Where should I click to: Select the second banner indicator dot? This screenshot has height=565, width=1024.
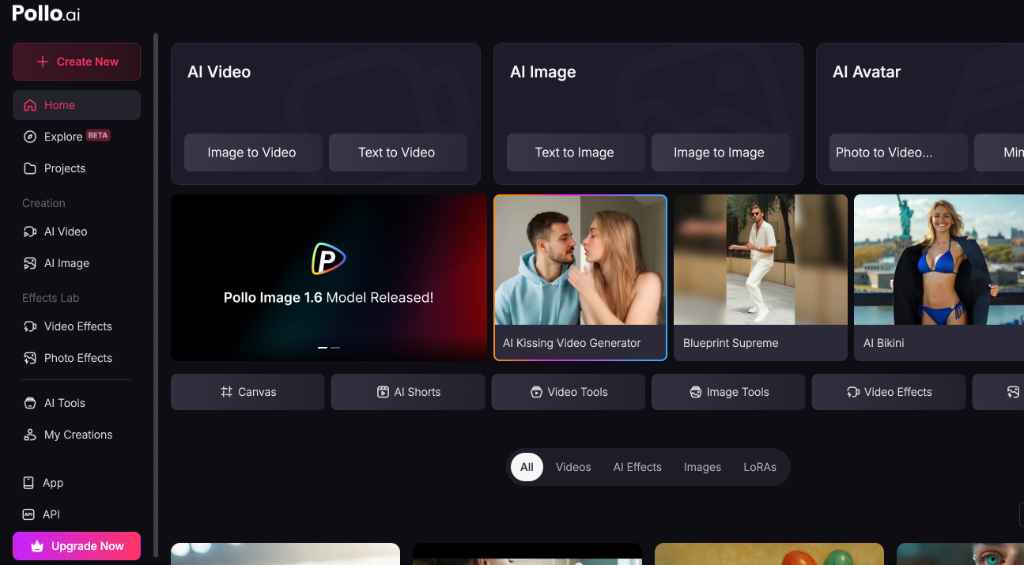335,347
